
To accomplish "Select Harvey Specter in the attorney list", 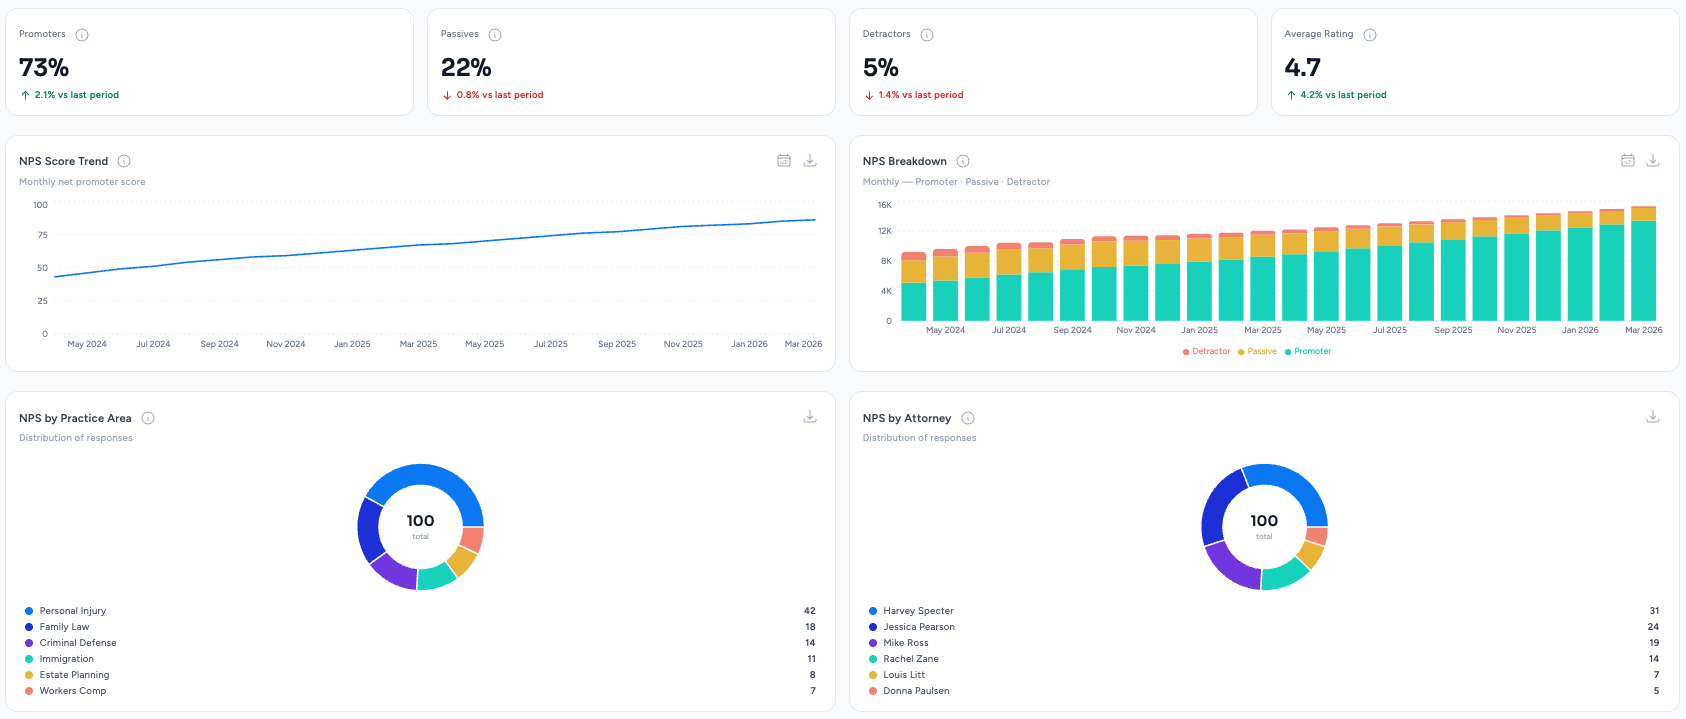I will (1264, 611).
